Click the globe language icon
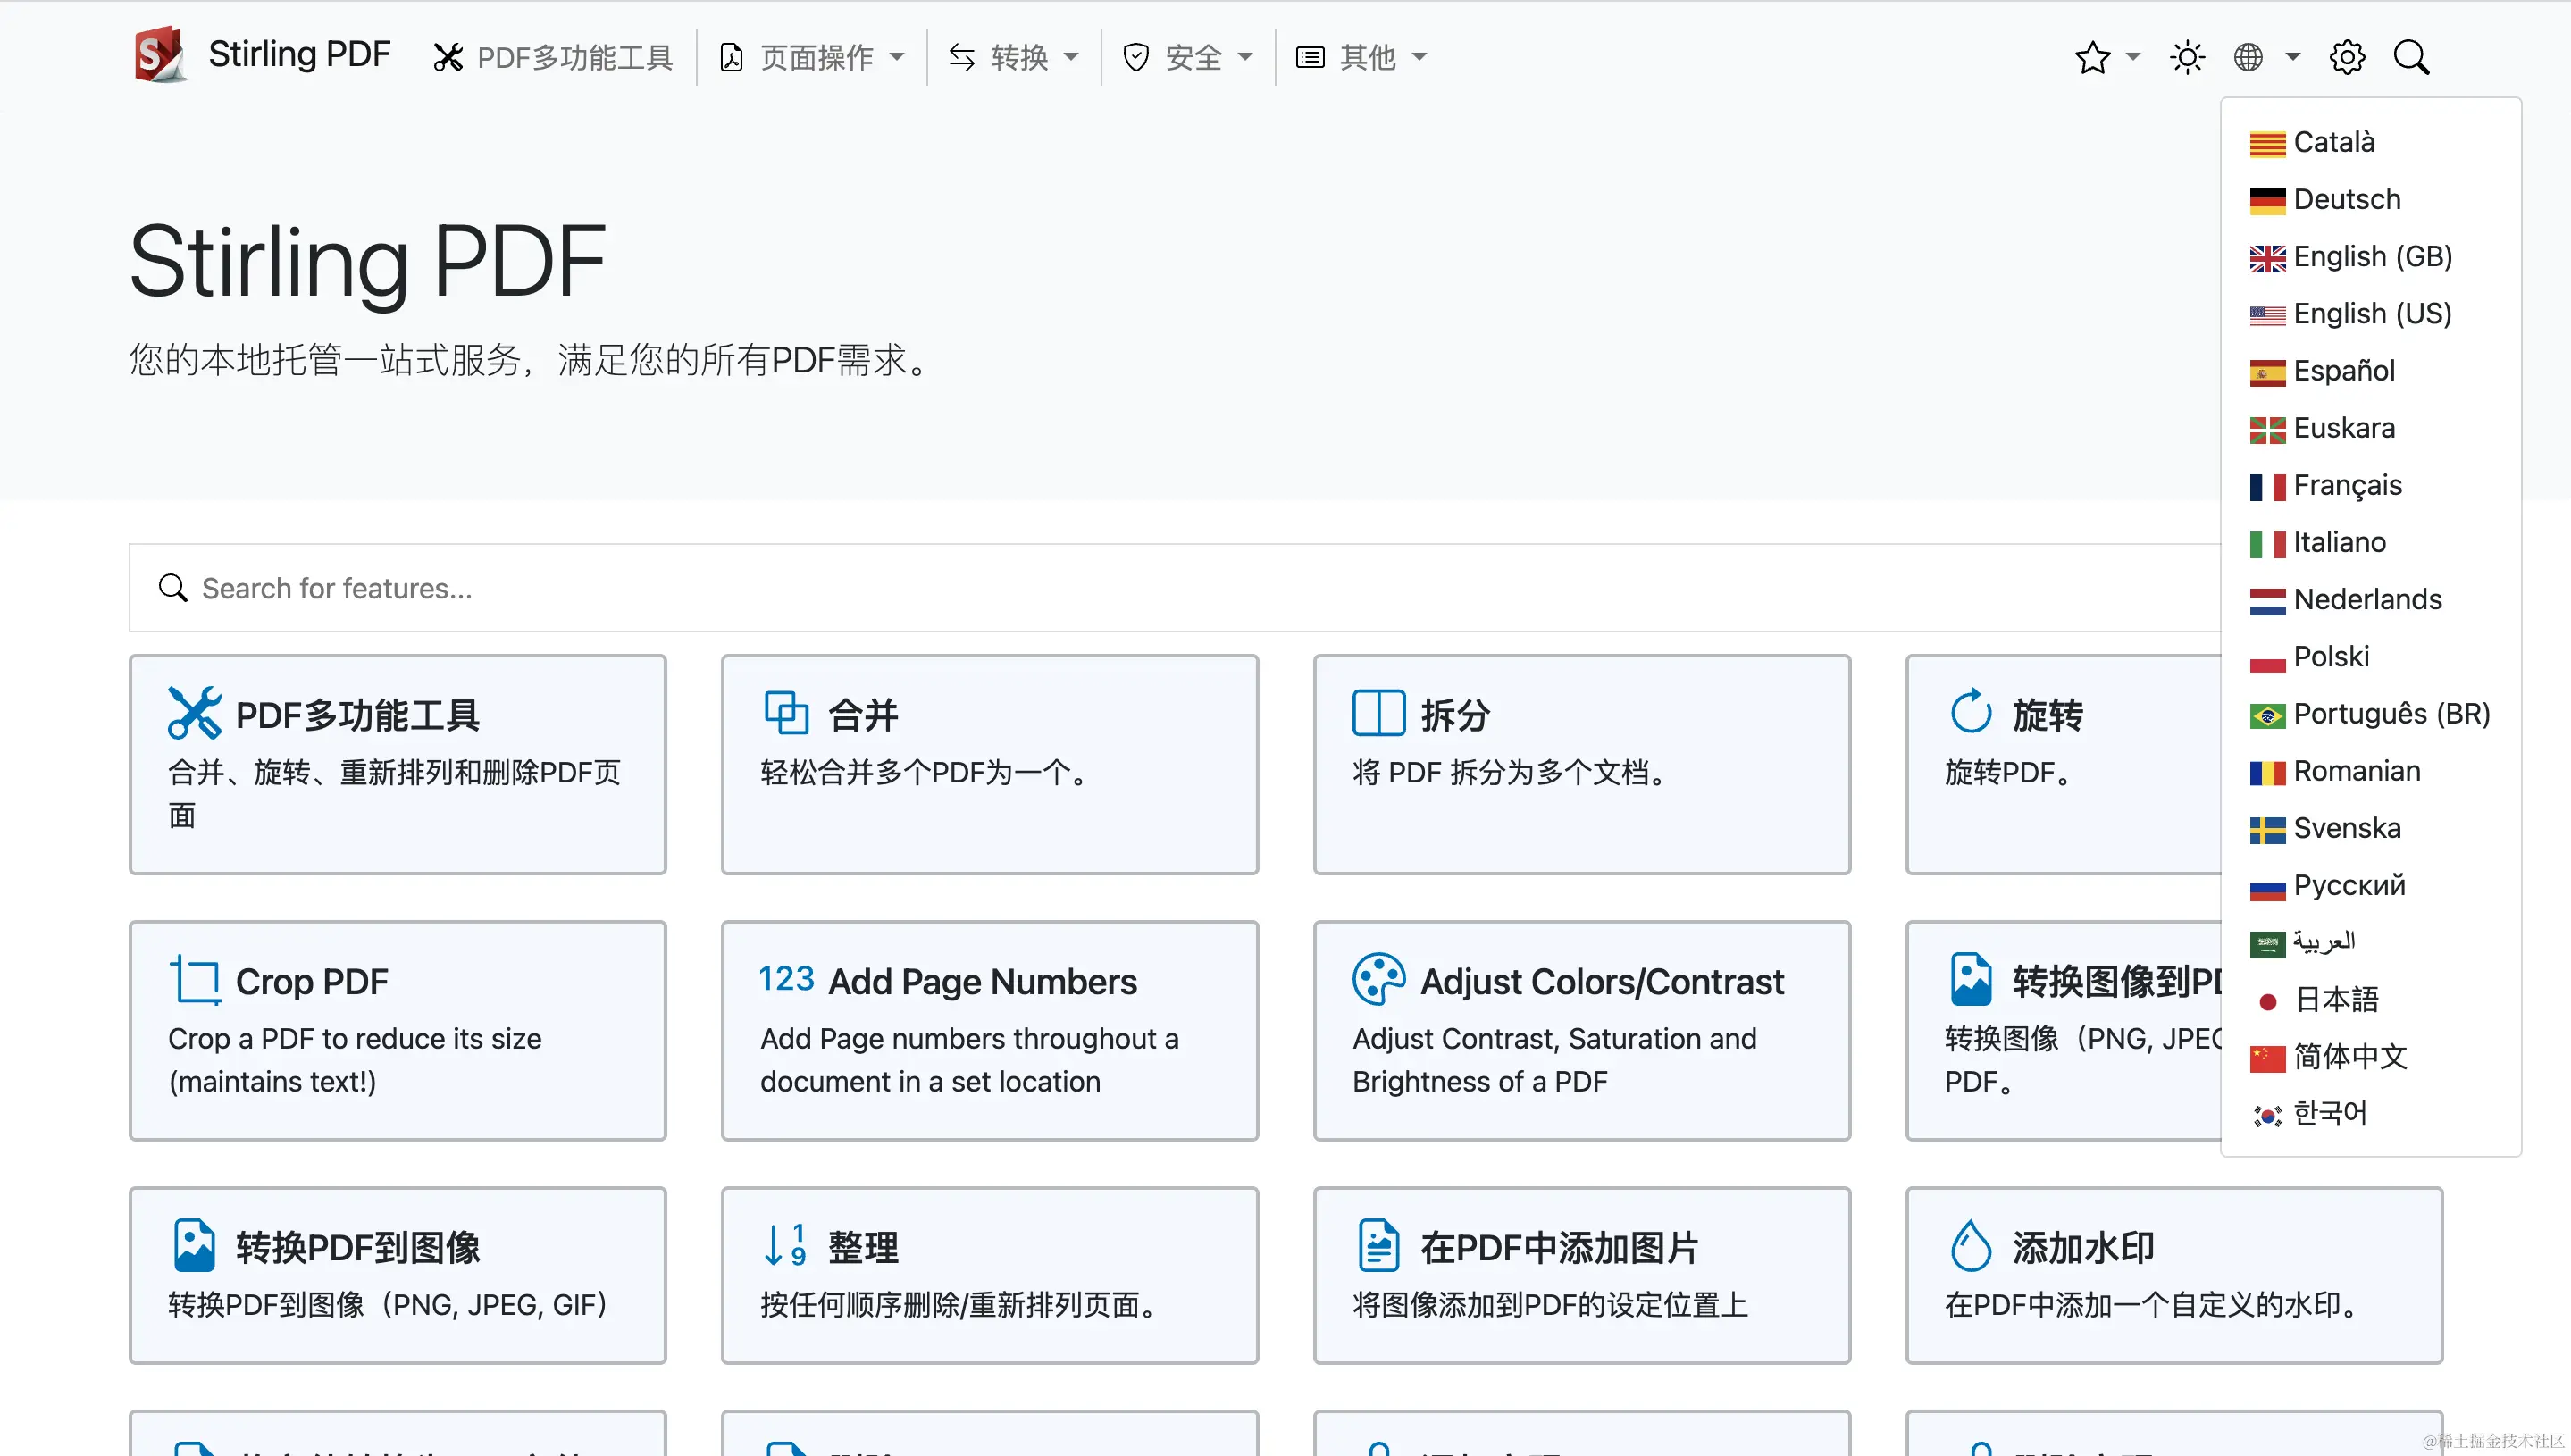Viewport: 2571px width, 1456px height. tap(2248, 57)
